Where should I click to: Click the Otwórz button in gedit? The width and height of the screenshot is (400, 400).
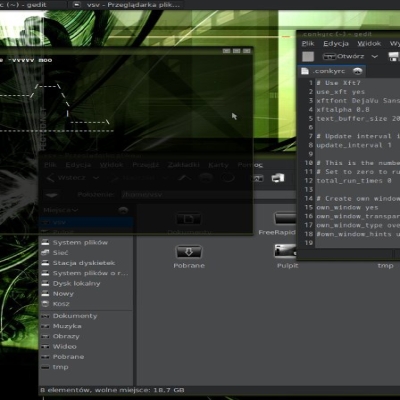pyautogui.click(x=344, y=56)
